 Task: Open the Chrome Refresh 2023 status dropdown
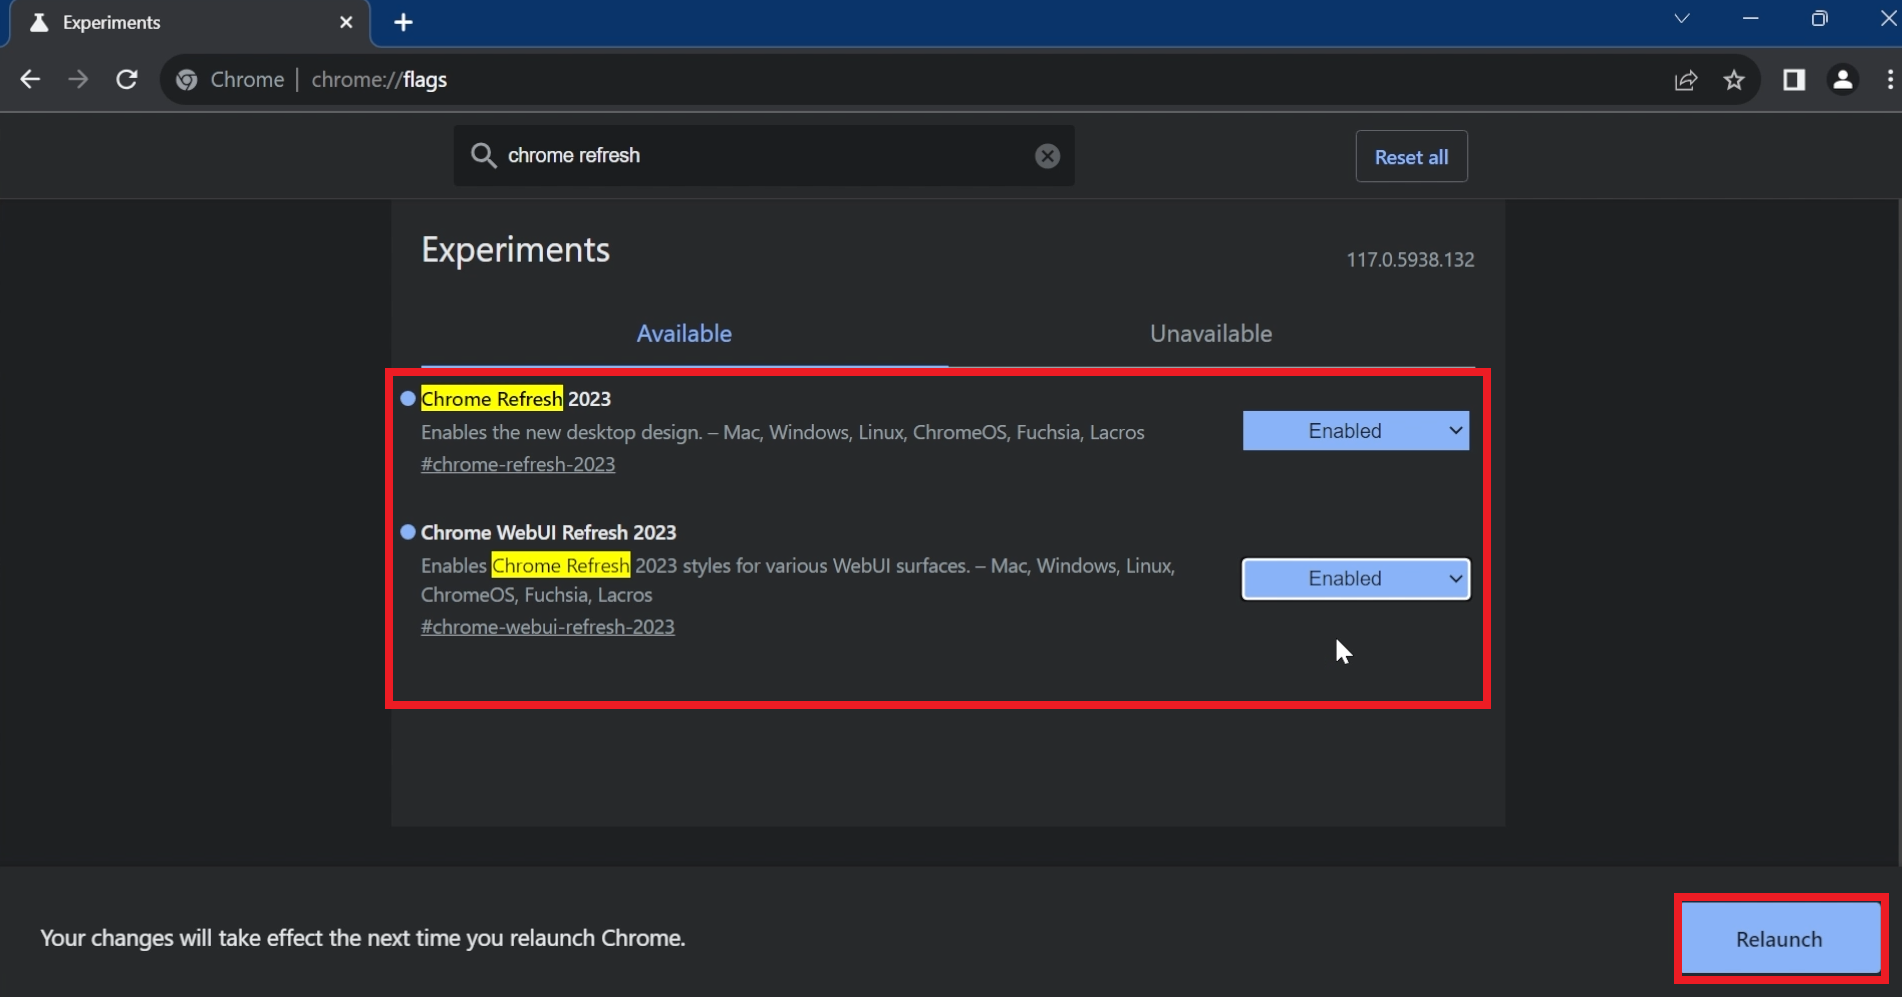click(x=1355, y=430)
